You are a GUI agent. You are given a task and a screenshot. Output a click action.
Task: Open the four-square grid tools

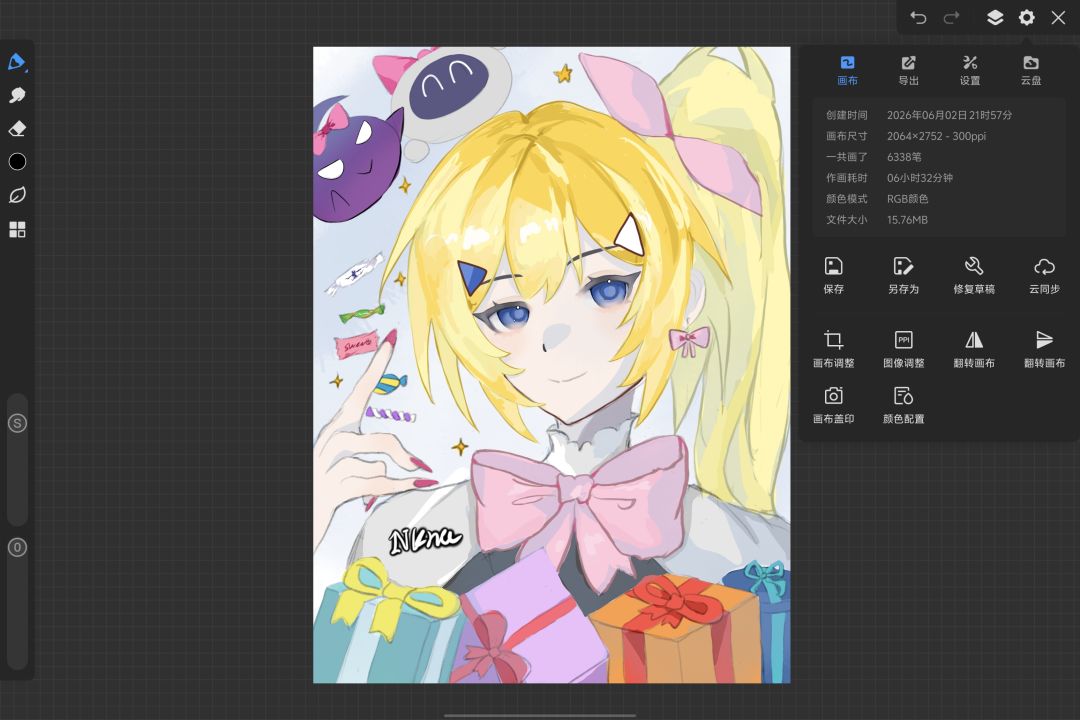[17, 229]
